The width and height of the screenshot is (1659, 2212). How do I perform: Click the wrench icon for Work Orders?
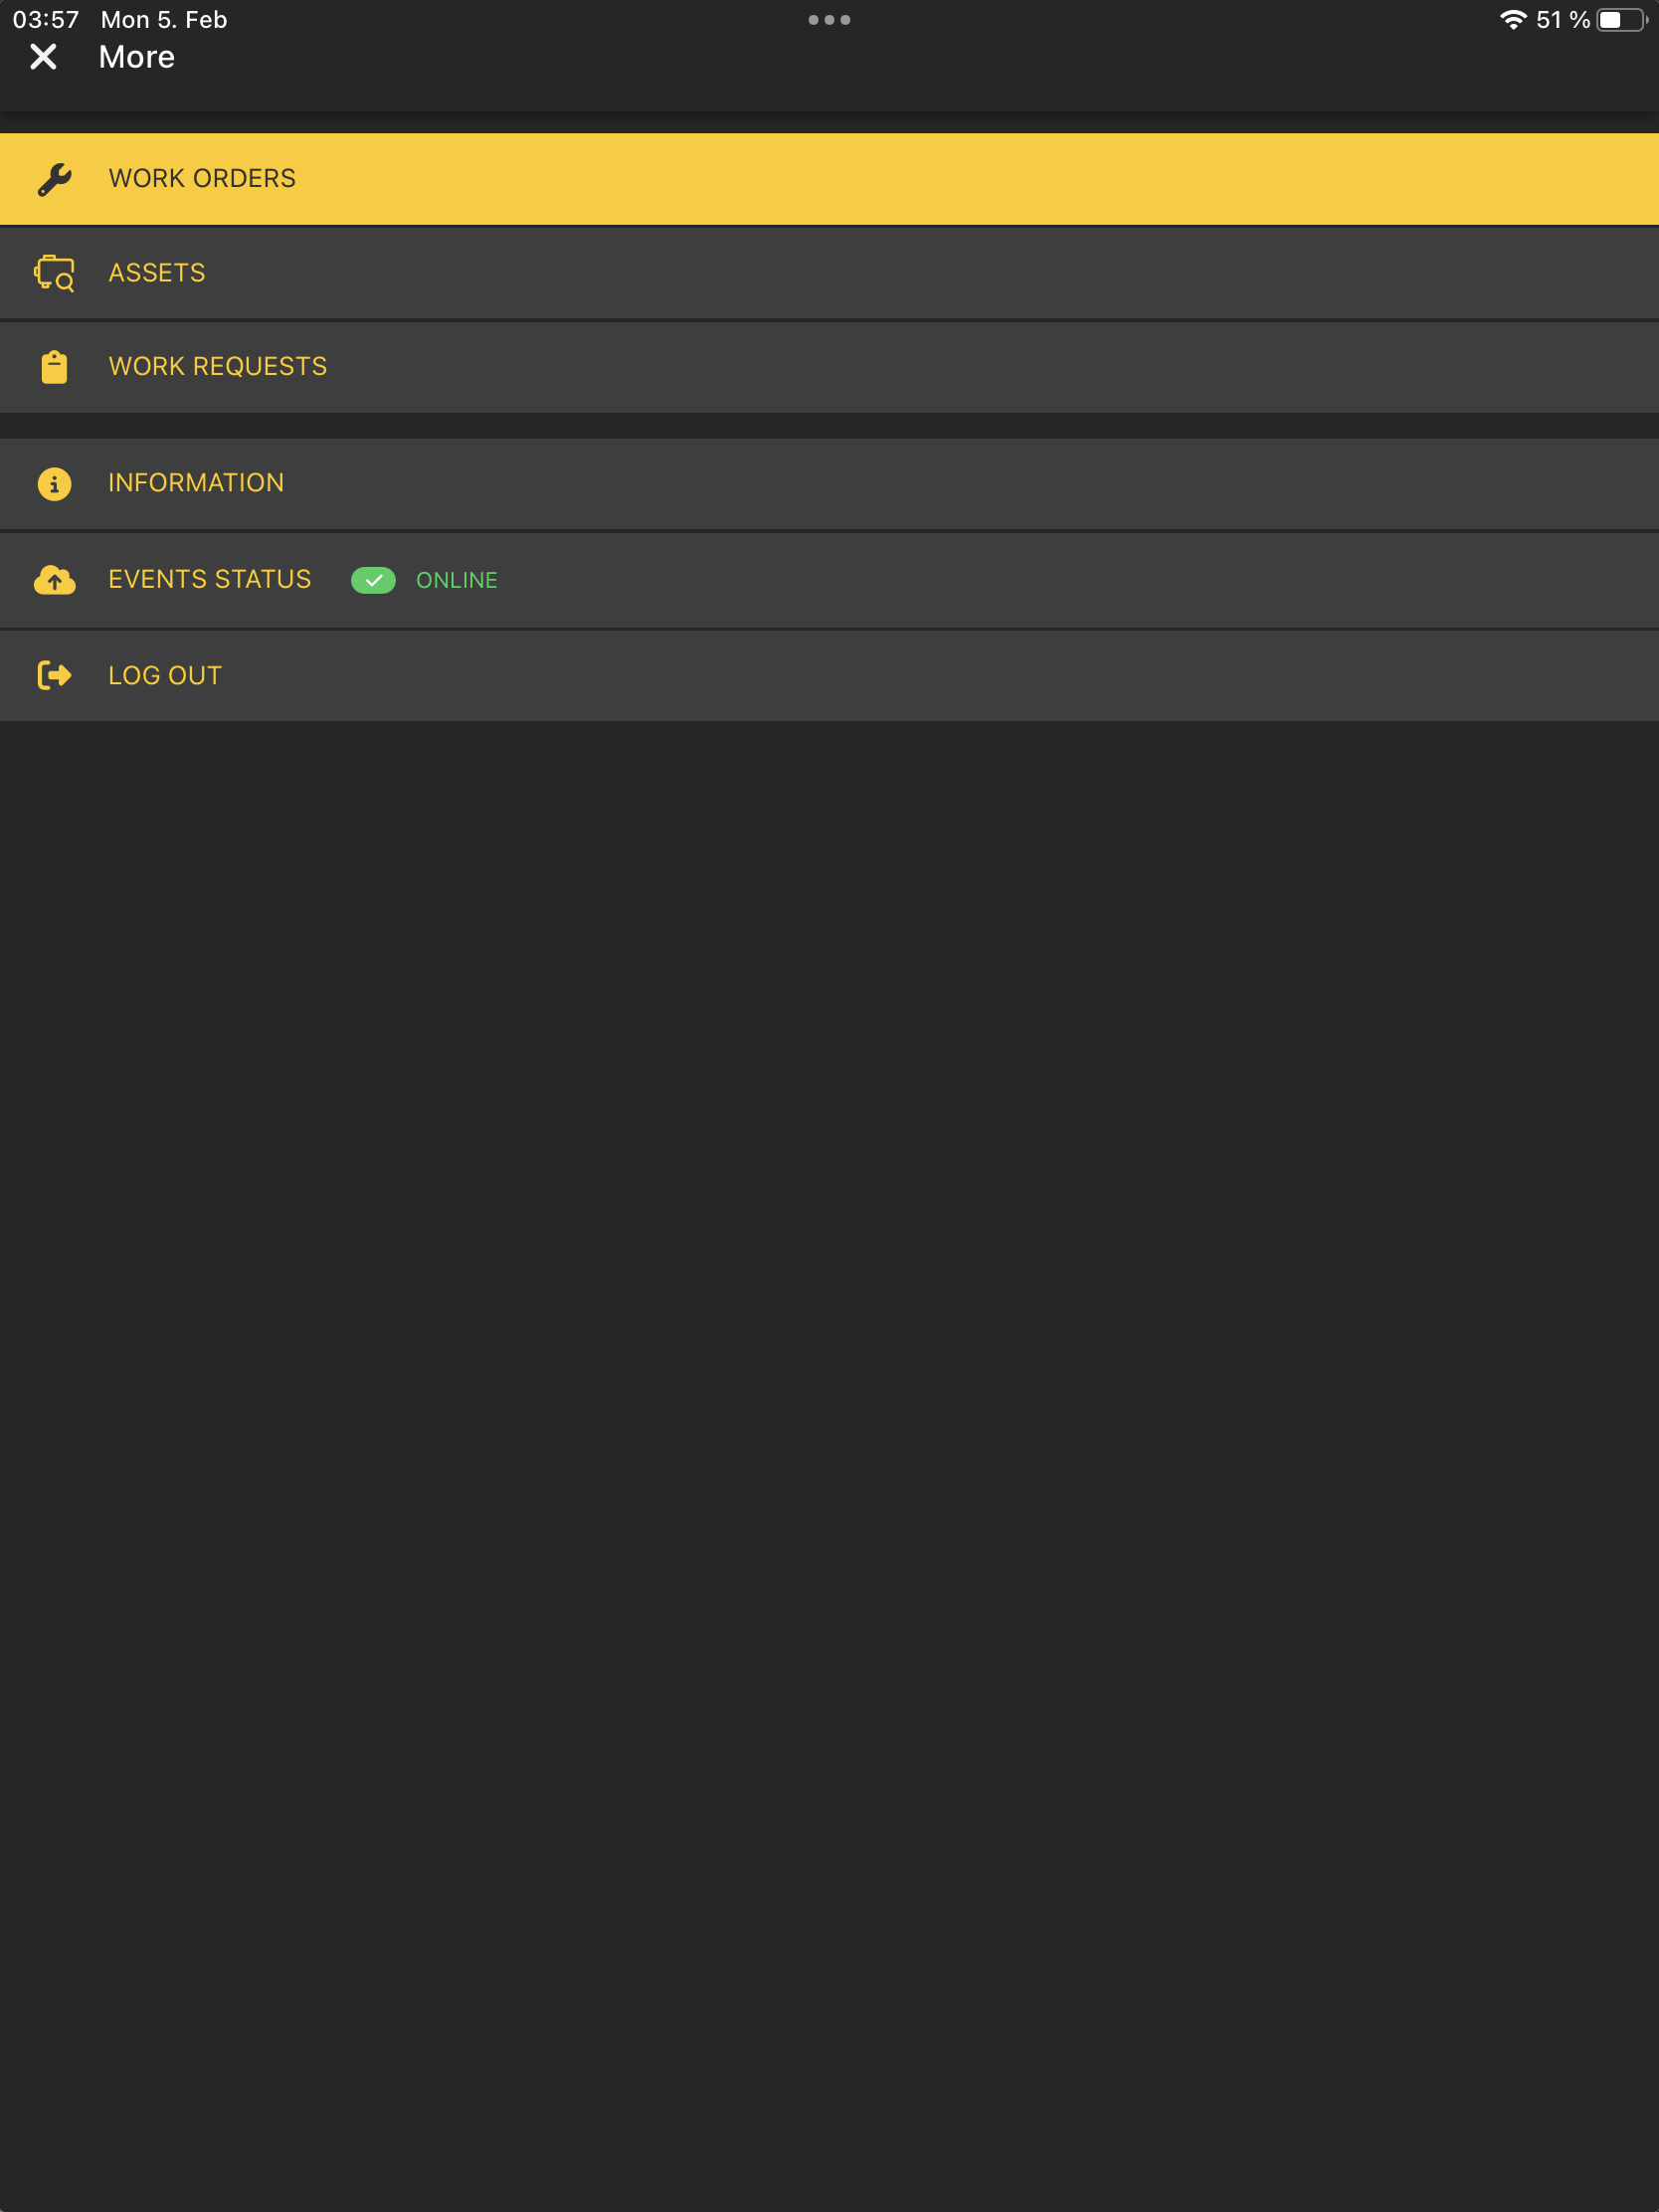pyautogui.click(x=55, y=180)
